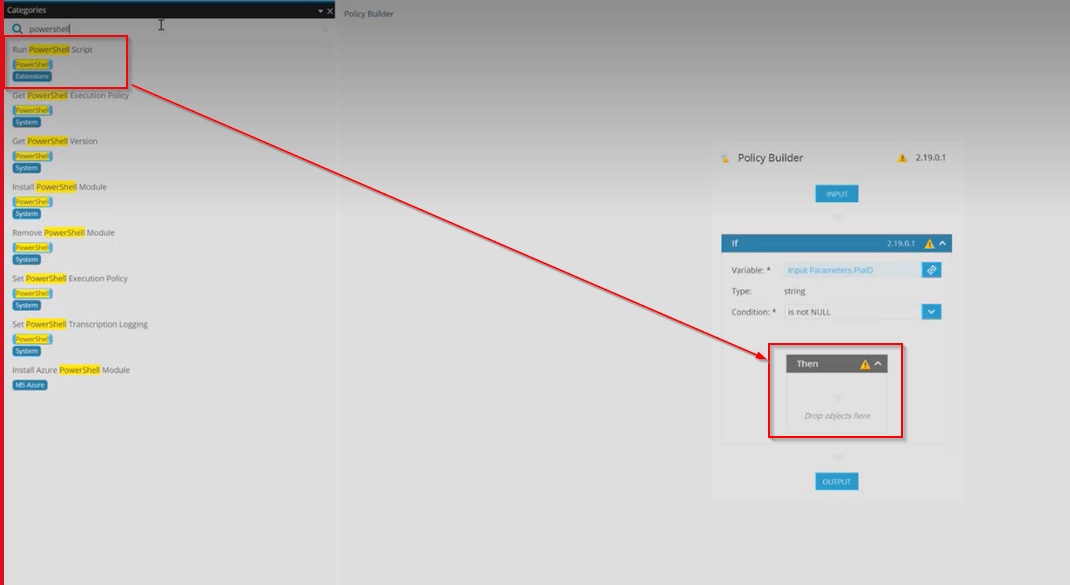This screenshot has width=1070, height=585.
Task: Click the Extensions tag under Run PowerShell Script
Action: [32, 76]
